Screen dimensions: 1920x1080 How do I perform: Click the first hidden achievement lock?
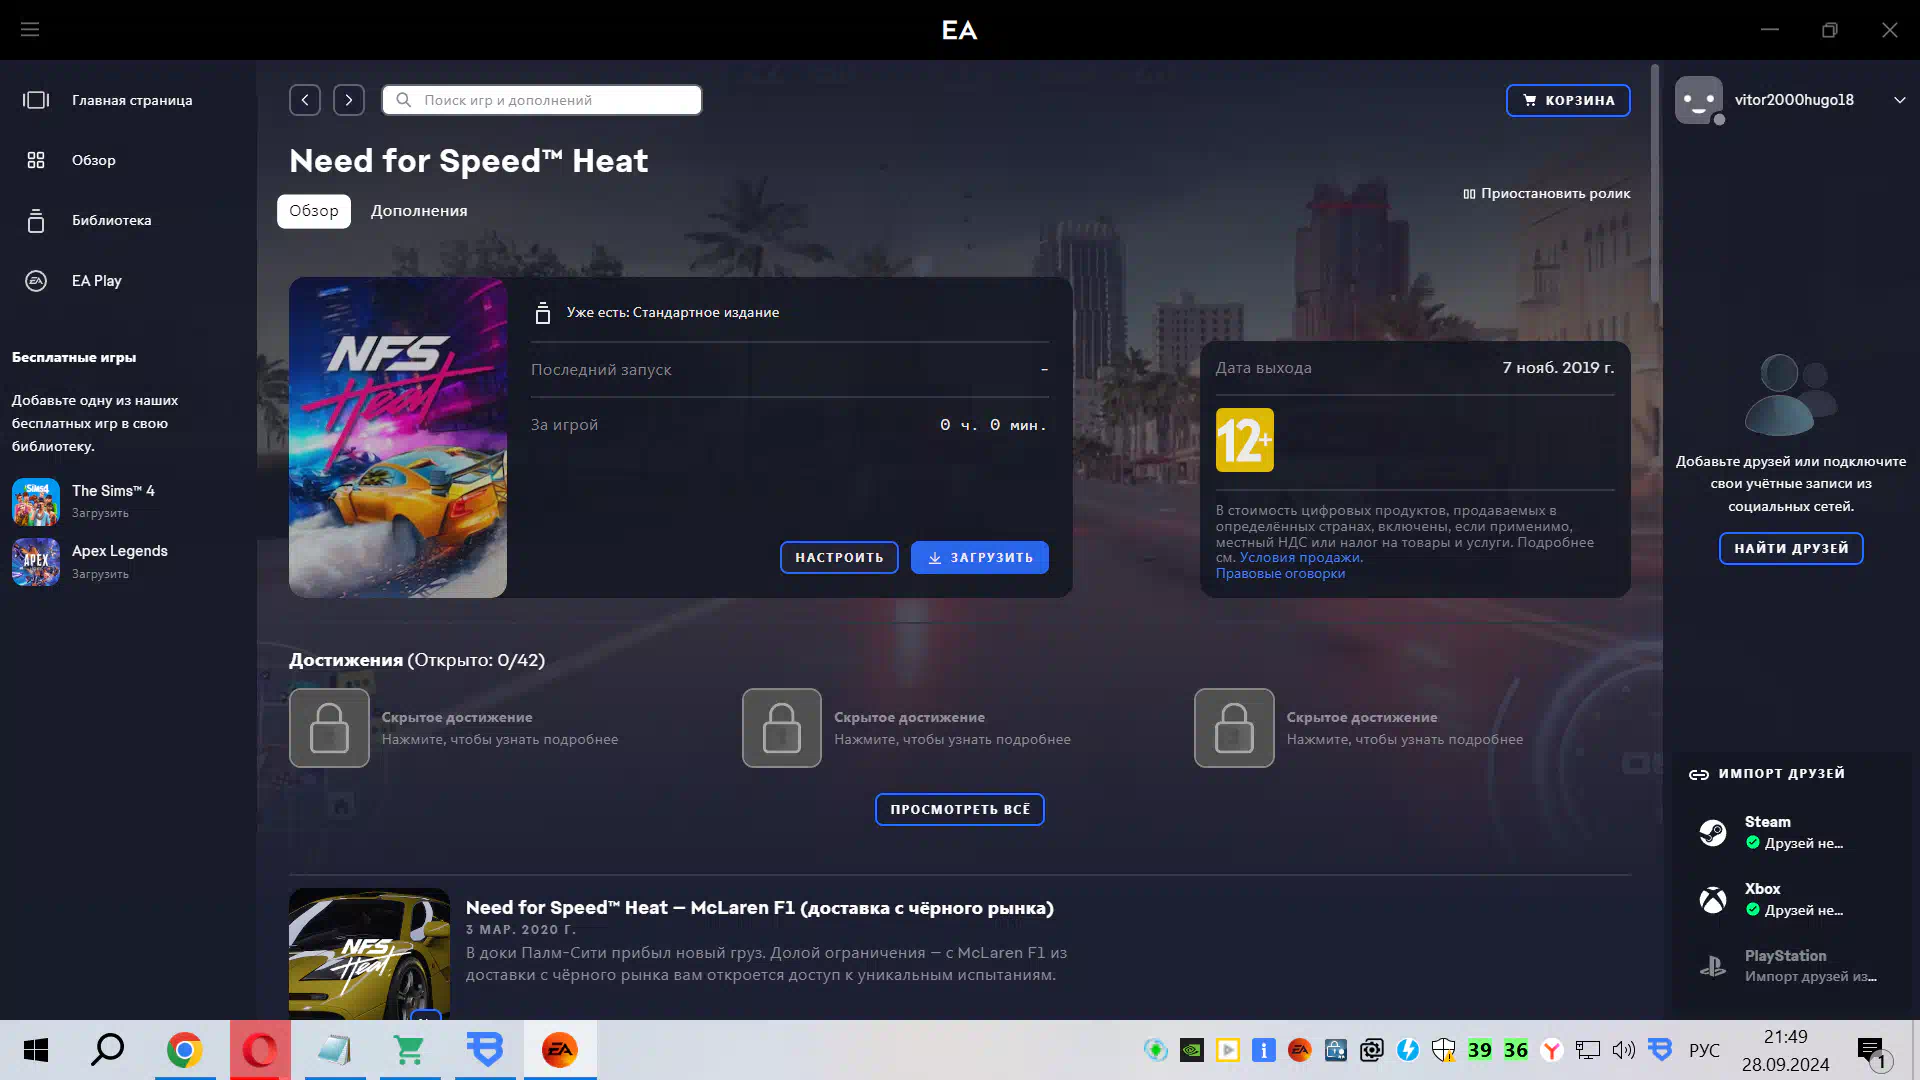[x=329, y=728]
